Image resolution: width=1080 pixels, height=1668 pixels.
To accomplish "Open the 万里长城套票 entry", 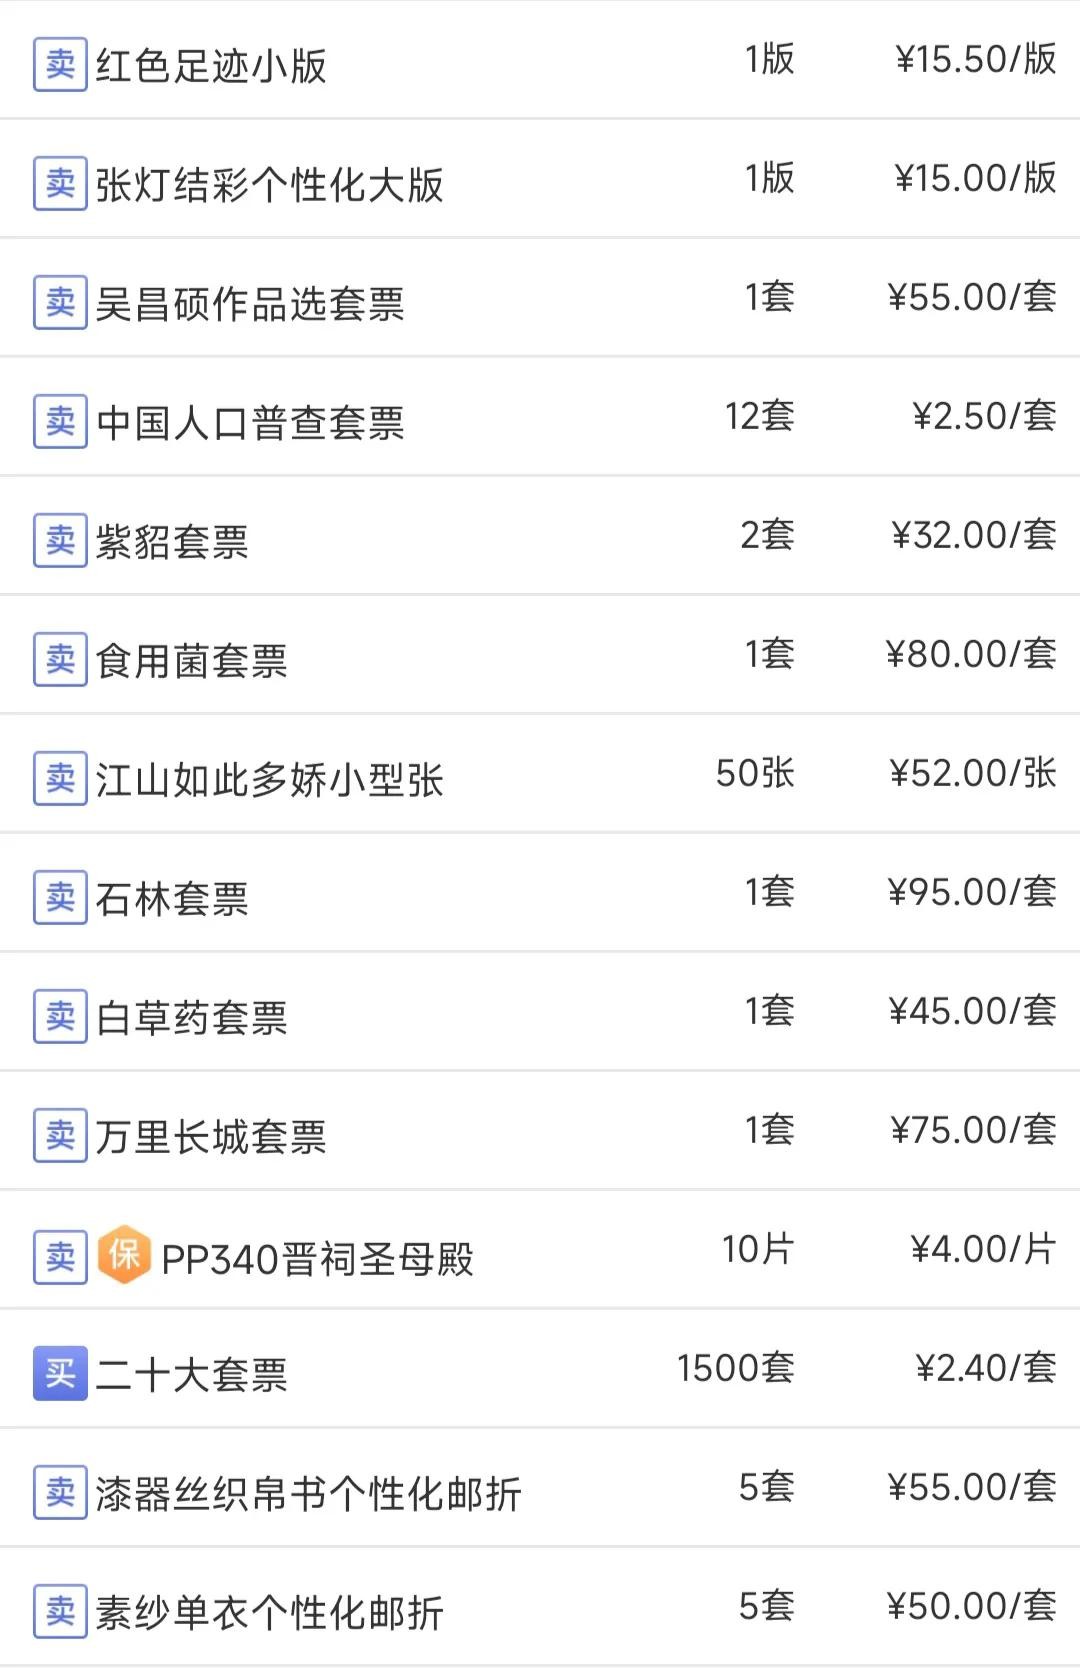I will pos(211,1137).
